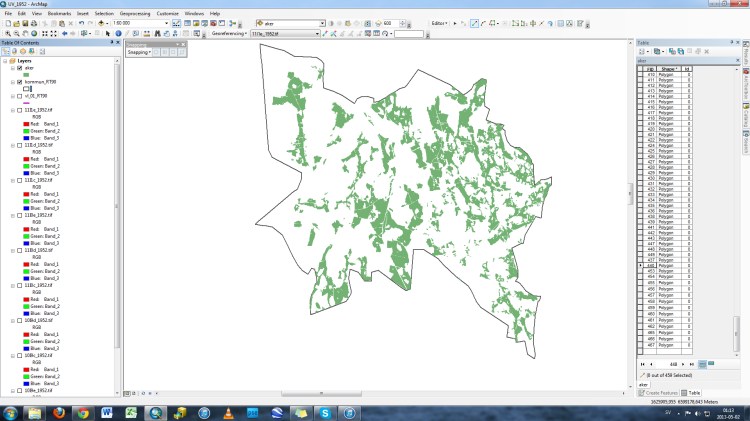Open Table Options icon in Table window
This screenshot has height=421, width=750.
[x=641, y=51]
